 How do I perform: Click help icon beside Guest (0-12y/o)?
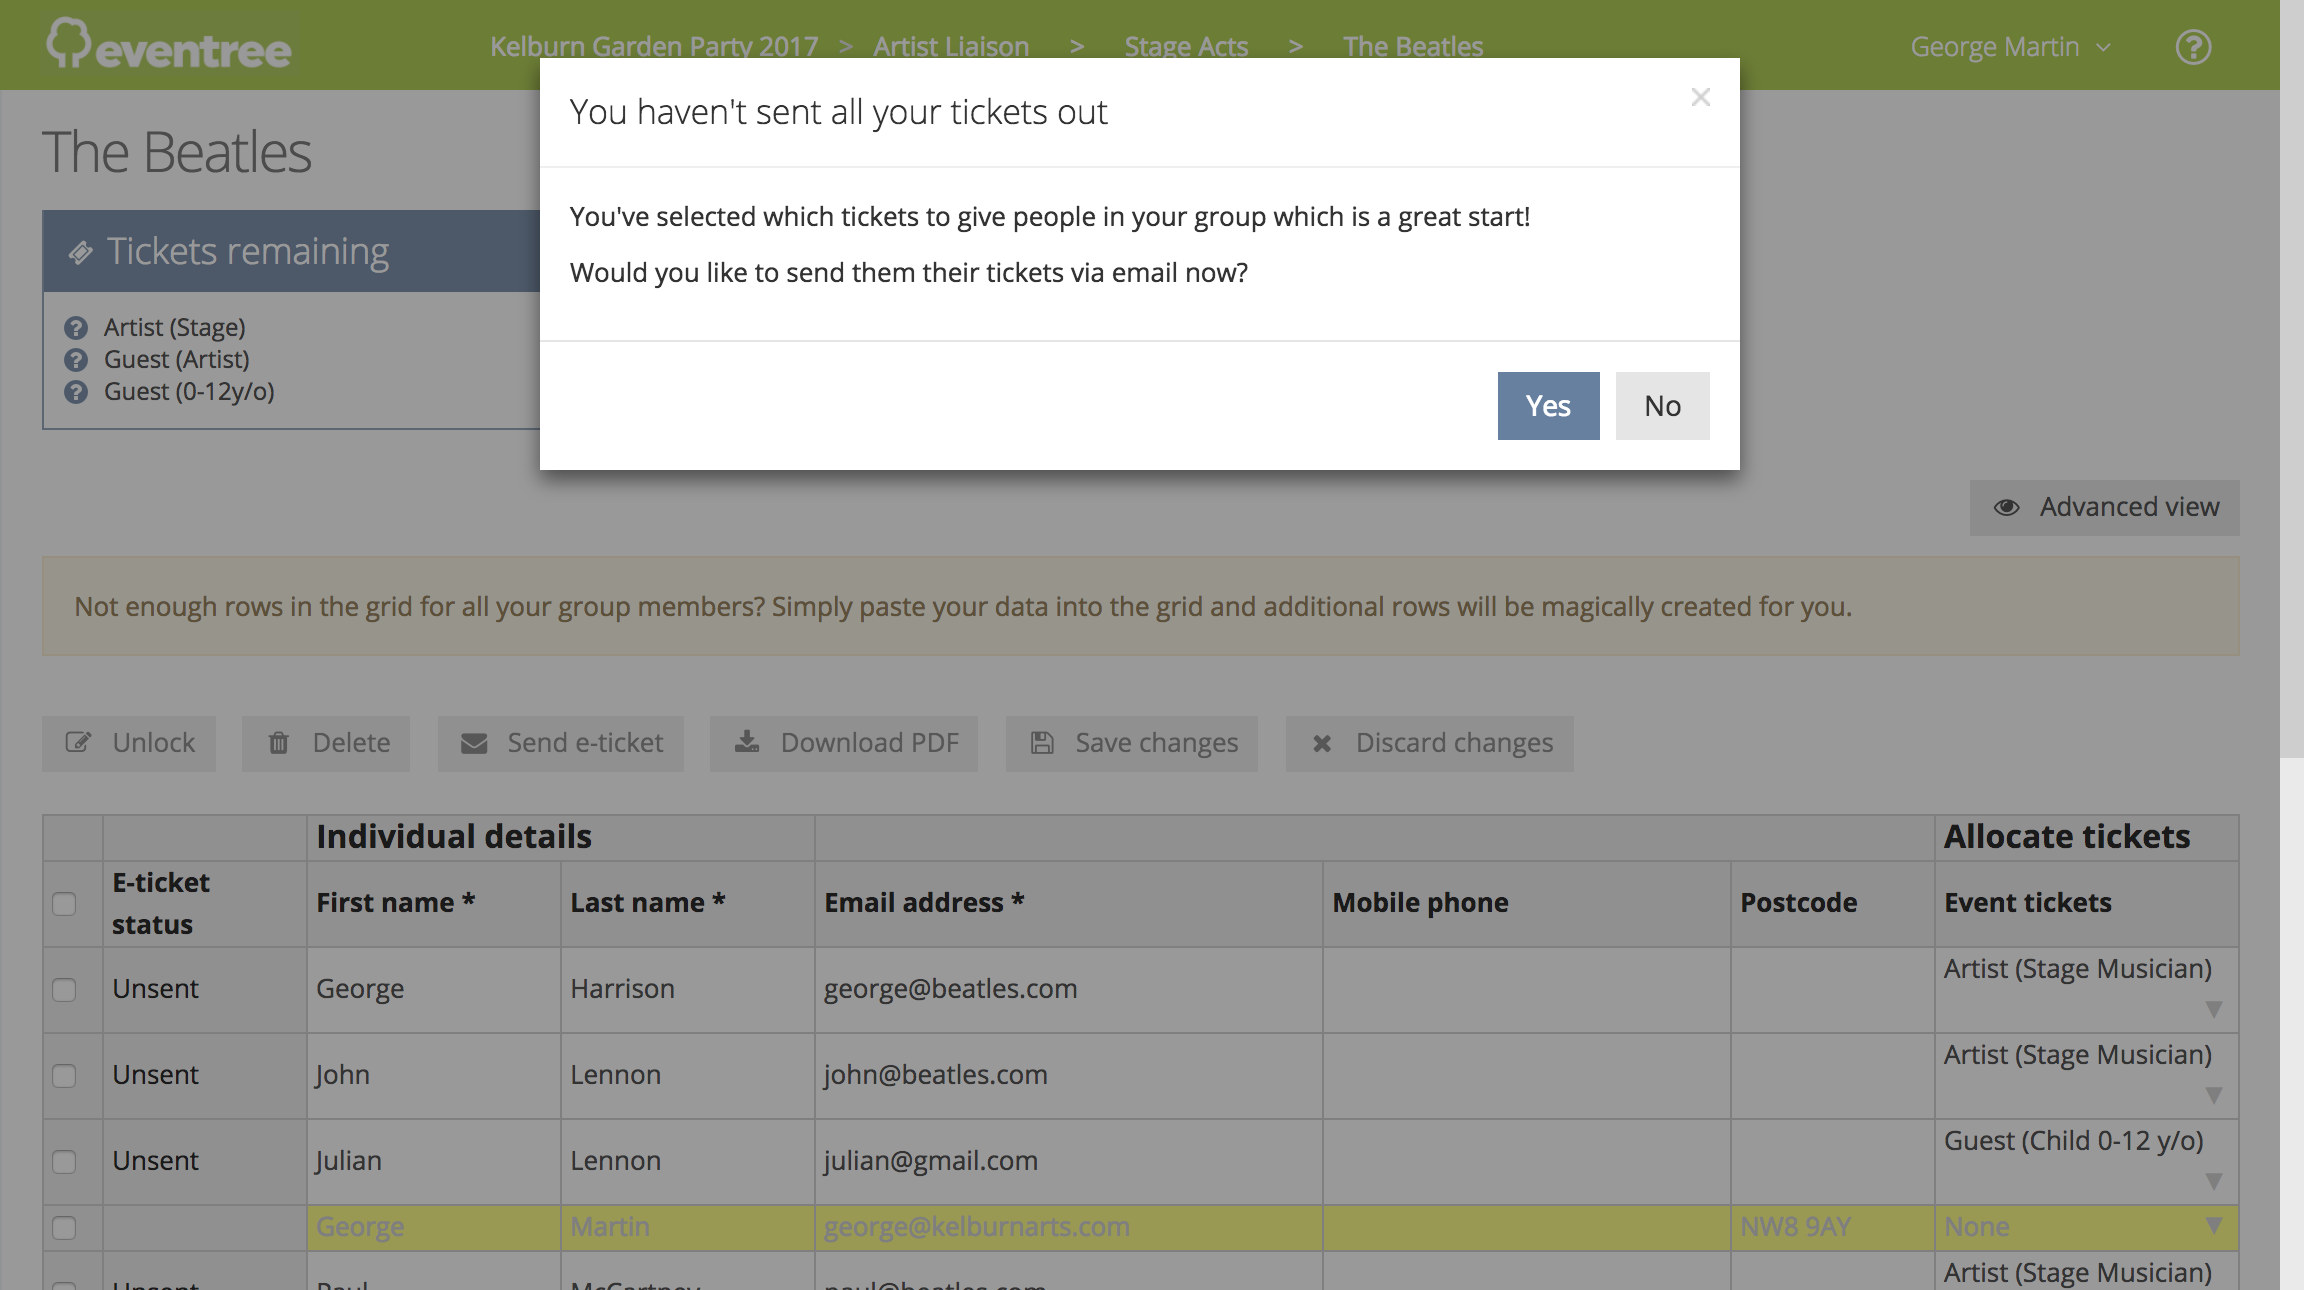click(x=76, y=392)
